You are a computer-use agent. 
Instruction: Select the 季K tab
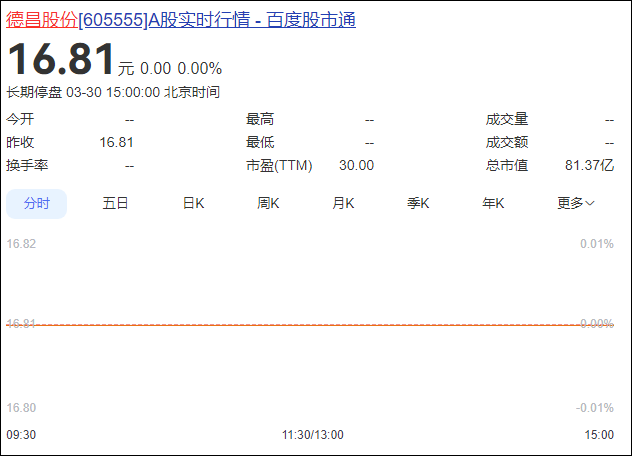pyautogui.click(x=418, y=203)
